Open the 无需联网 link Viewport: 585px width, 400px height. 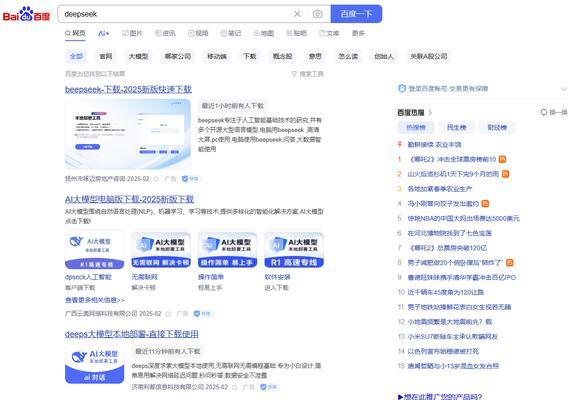click(x=144, y=277)
